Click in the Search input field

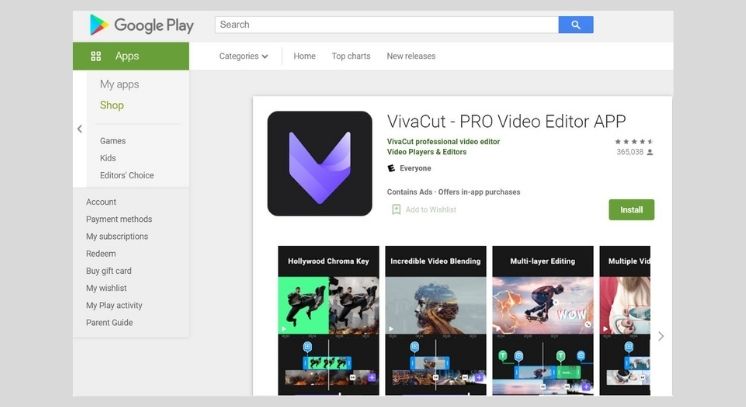tap(387, 25)
